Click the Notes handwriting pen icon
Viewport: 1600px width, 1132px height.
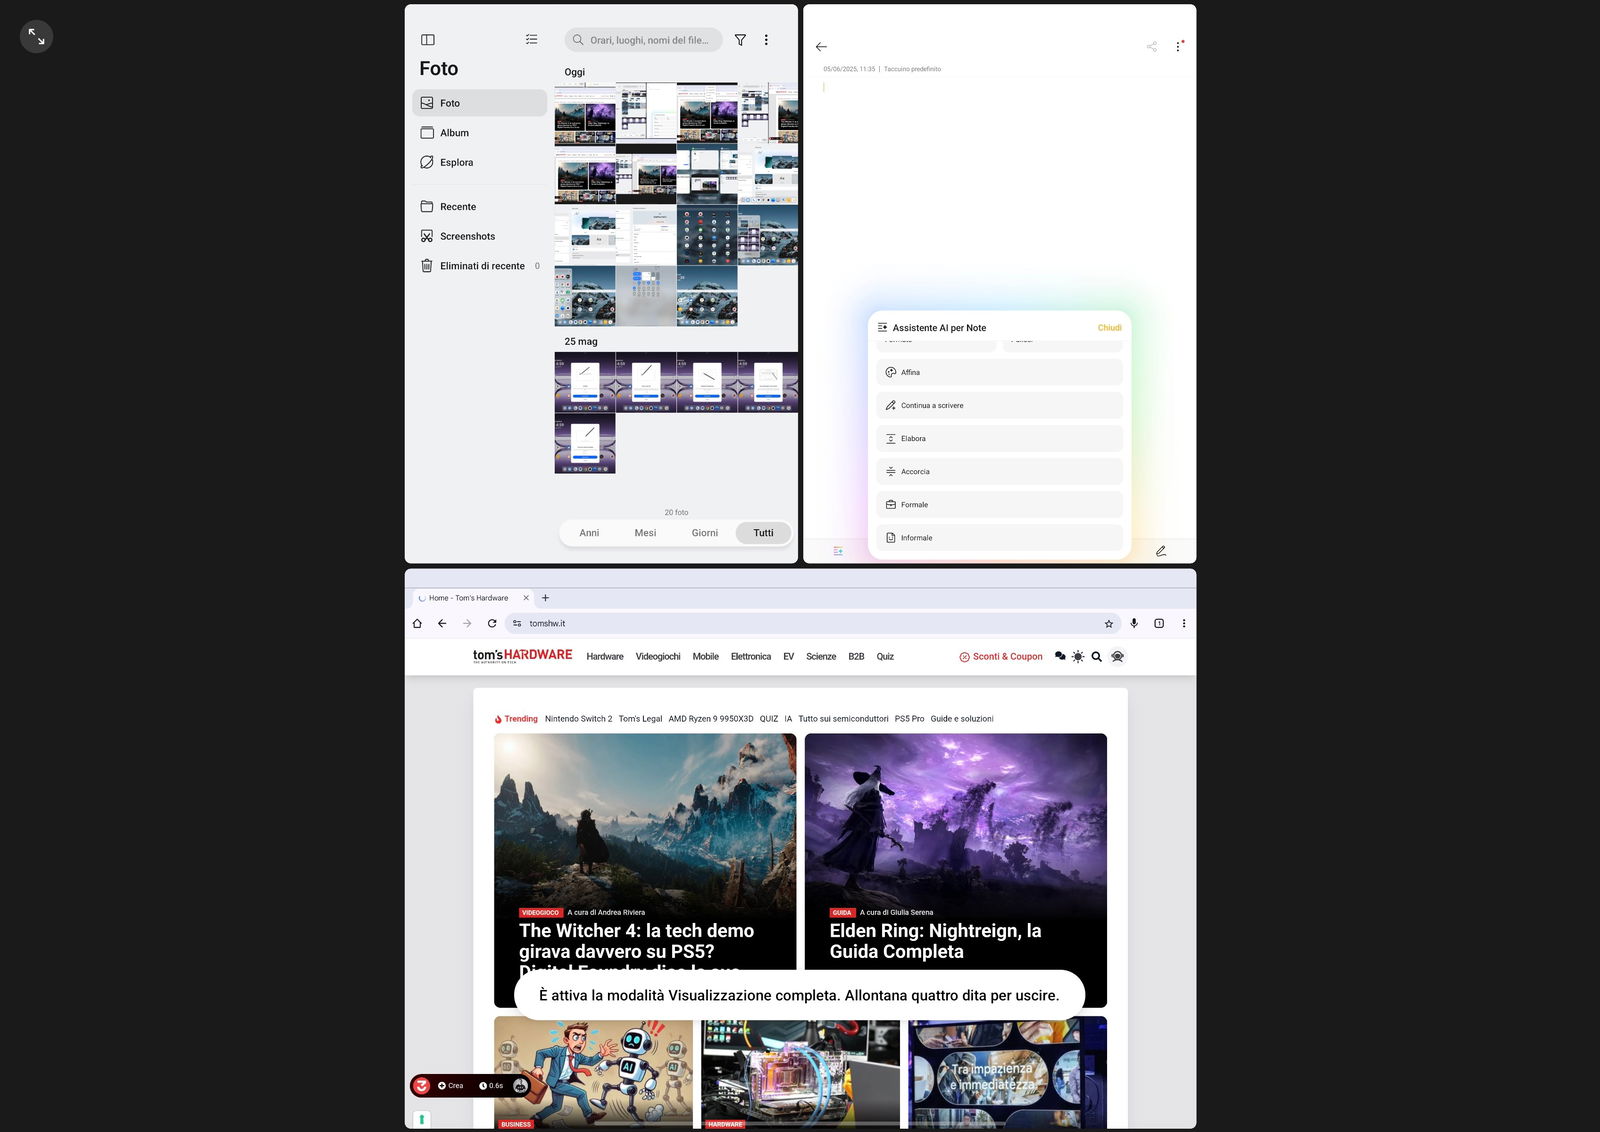1161,551
